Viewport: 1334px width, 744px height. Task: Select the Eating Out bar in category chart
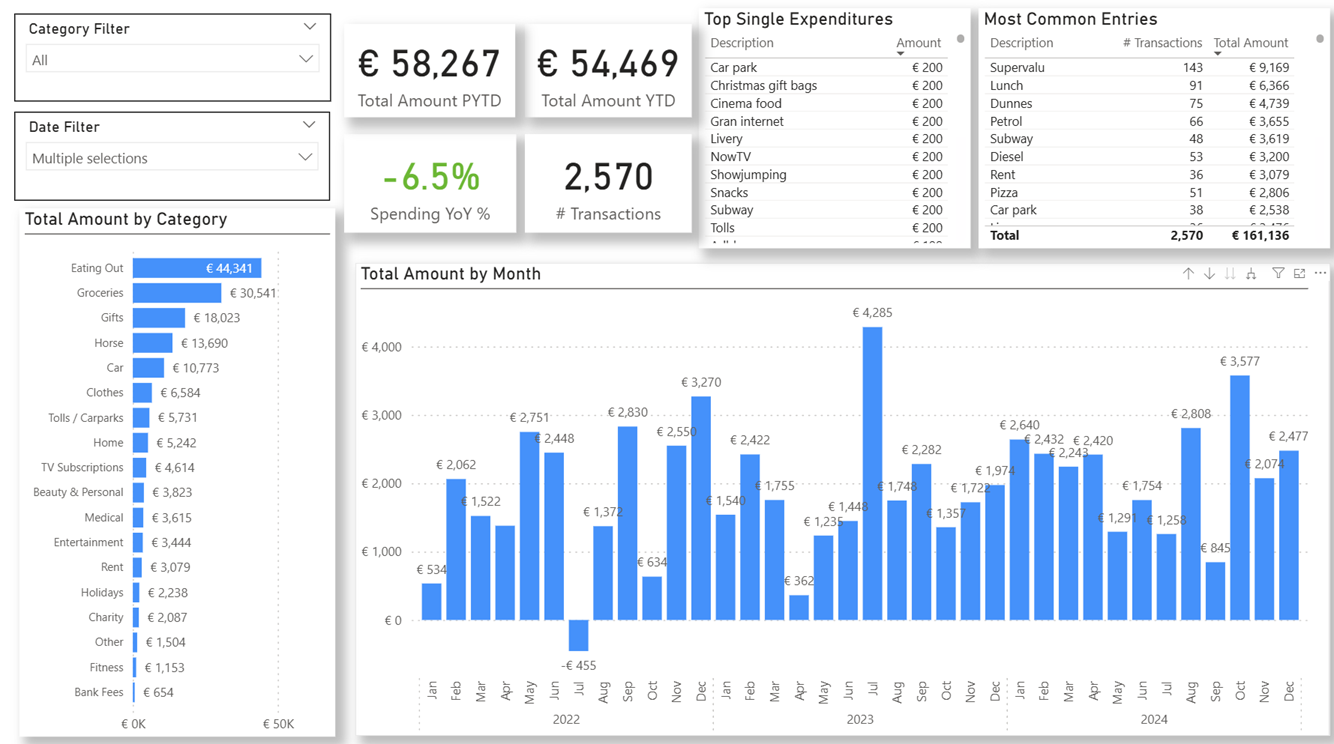coord(196,268)
